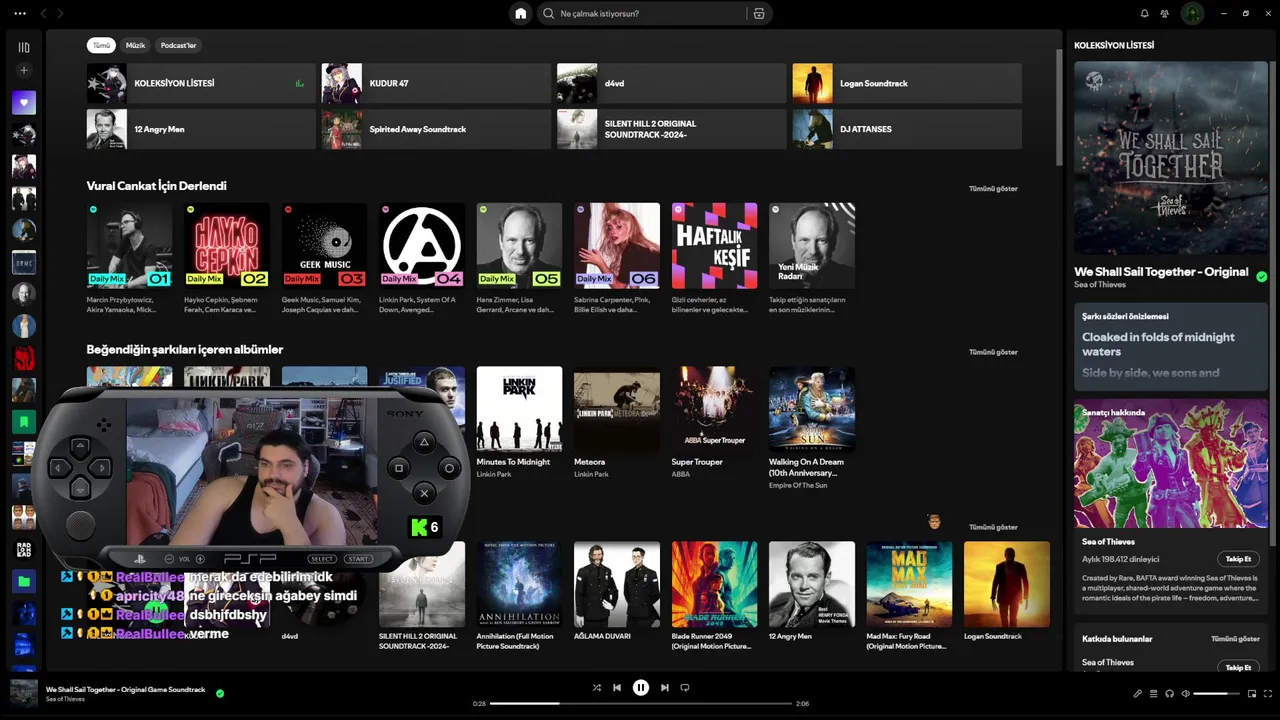Image resolution: width=1280 pixels, height=720 pixels.
Task: Open lyrics microphone icon in bottom bar
Action: (x=1137, y=693)
